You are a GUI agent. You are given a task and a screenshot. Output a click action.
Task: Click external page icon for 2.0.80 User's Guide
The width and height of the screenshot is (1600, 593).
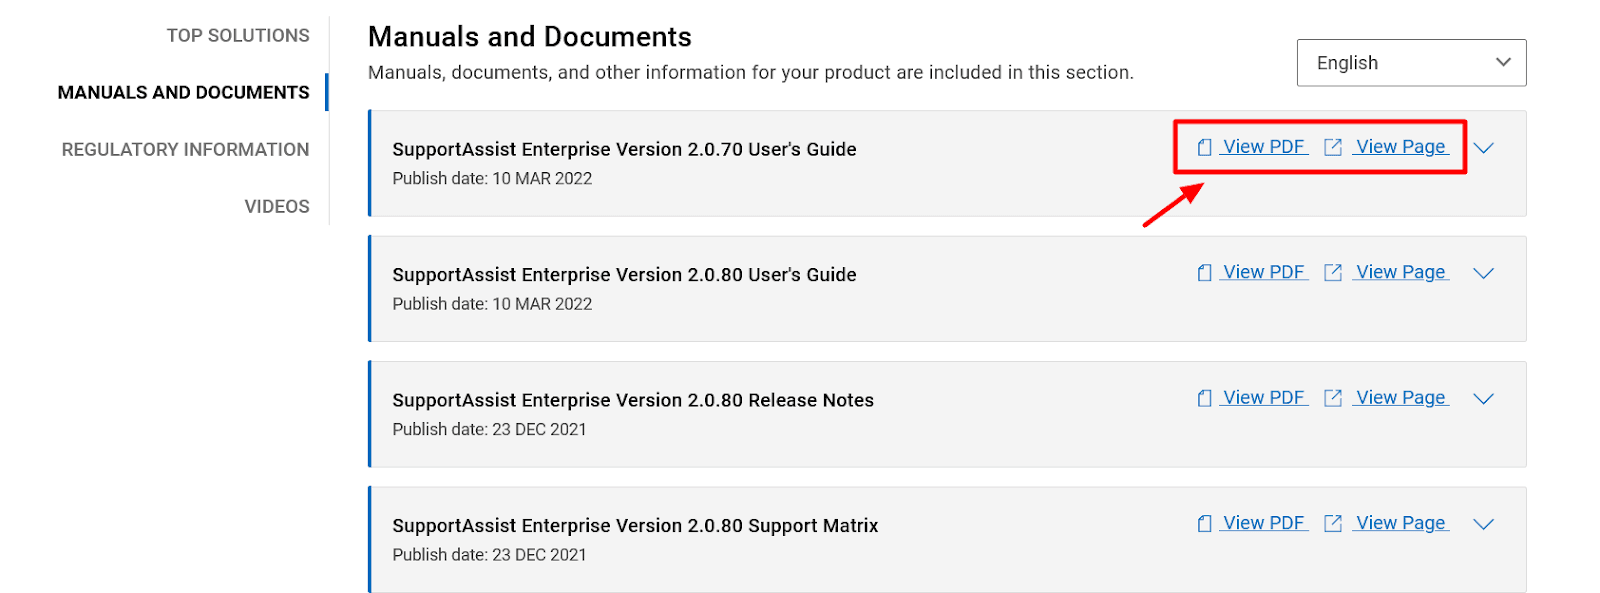(x=1333, y=273)
